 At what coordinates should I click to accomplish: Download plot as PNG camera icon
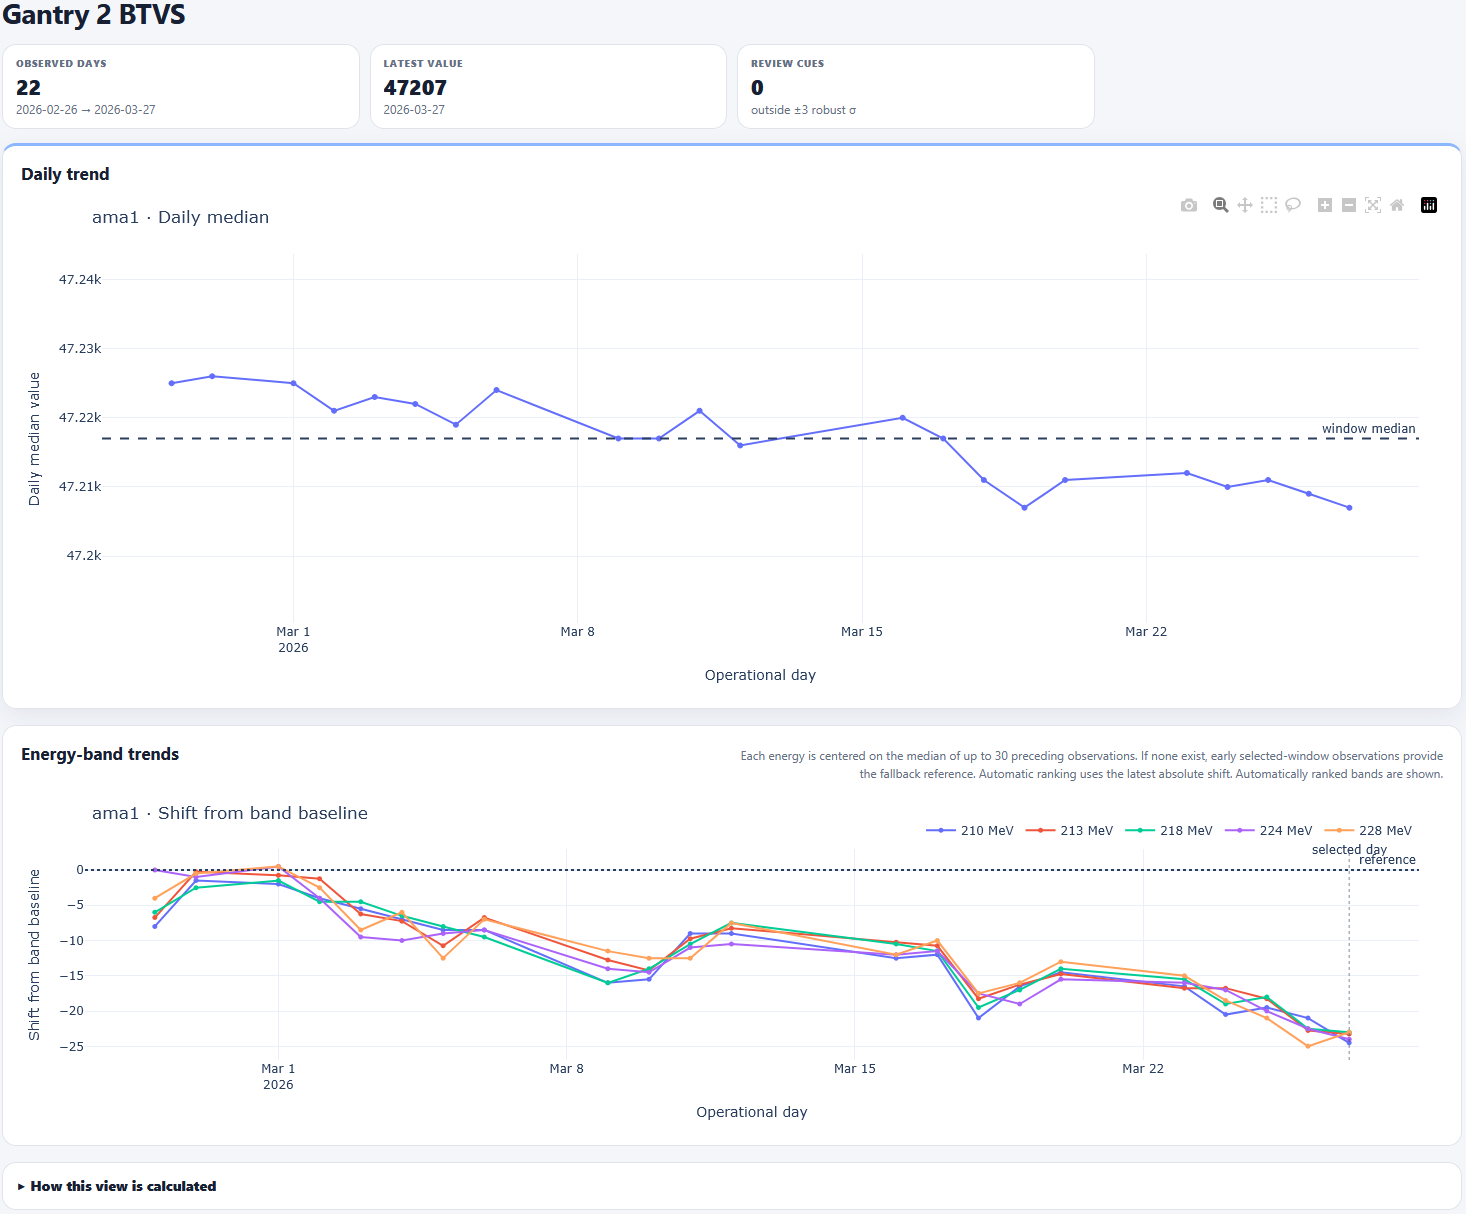point(1189,205)
